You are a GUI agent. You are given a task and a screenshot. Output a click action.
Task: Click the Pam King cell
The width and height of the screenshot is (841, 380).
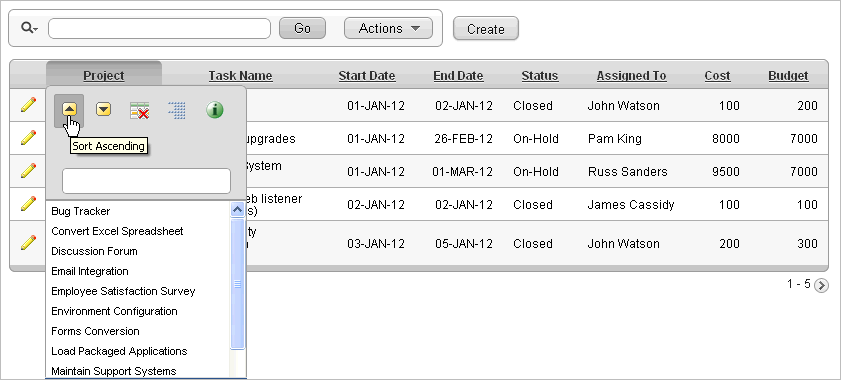tap(615, 139)
